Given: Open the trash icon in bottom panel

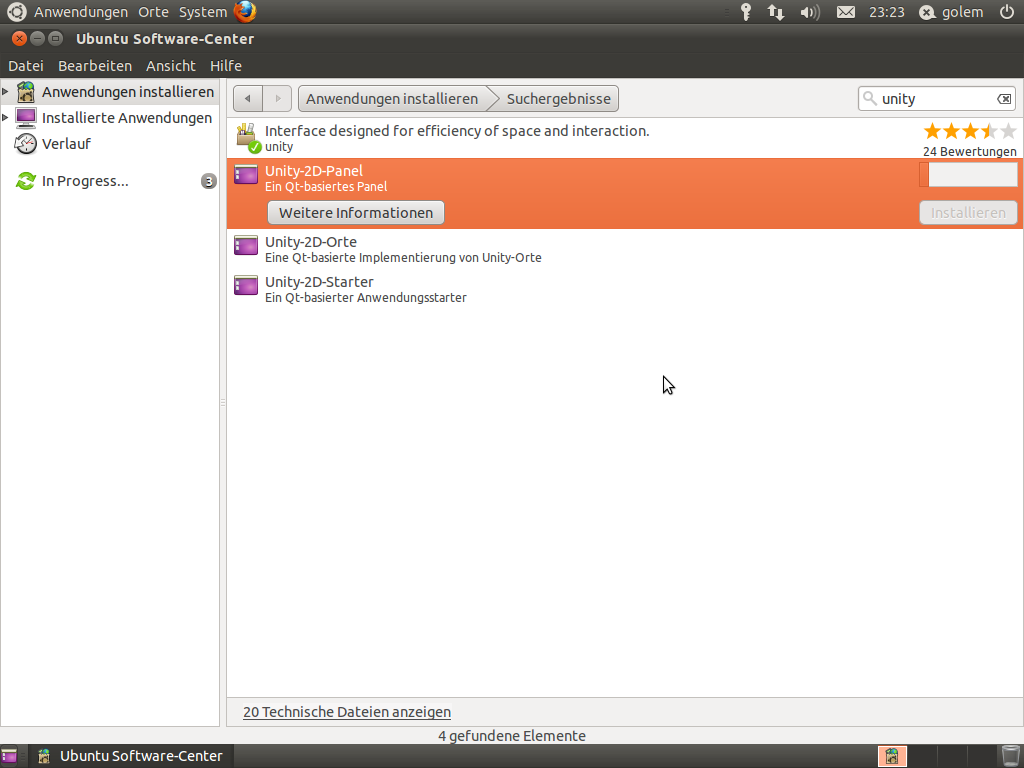Looking at the screenshot, I should point(1010,756).
